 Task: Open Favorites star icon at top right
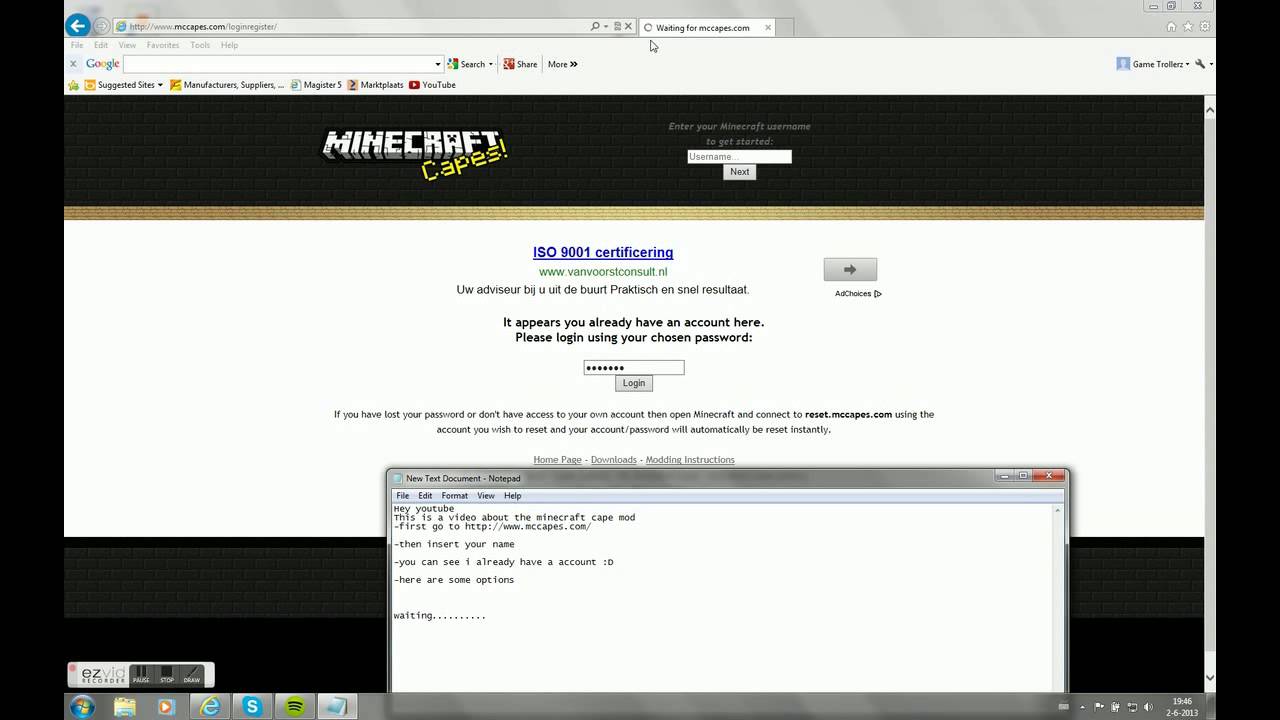click(1188, 27)
